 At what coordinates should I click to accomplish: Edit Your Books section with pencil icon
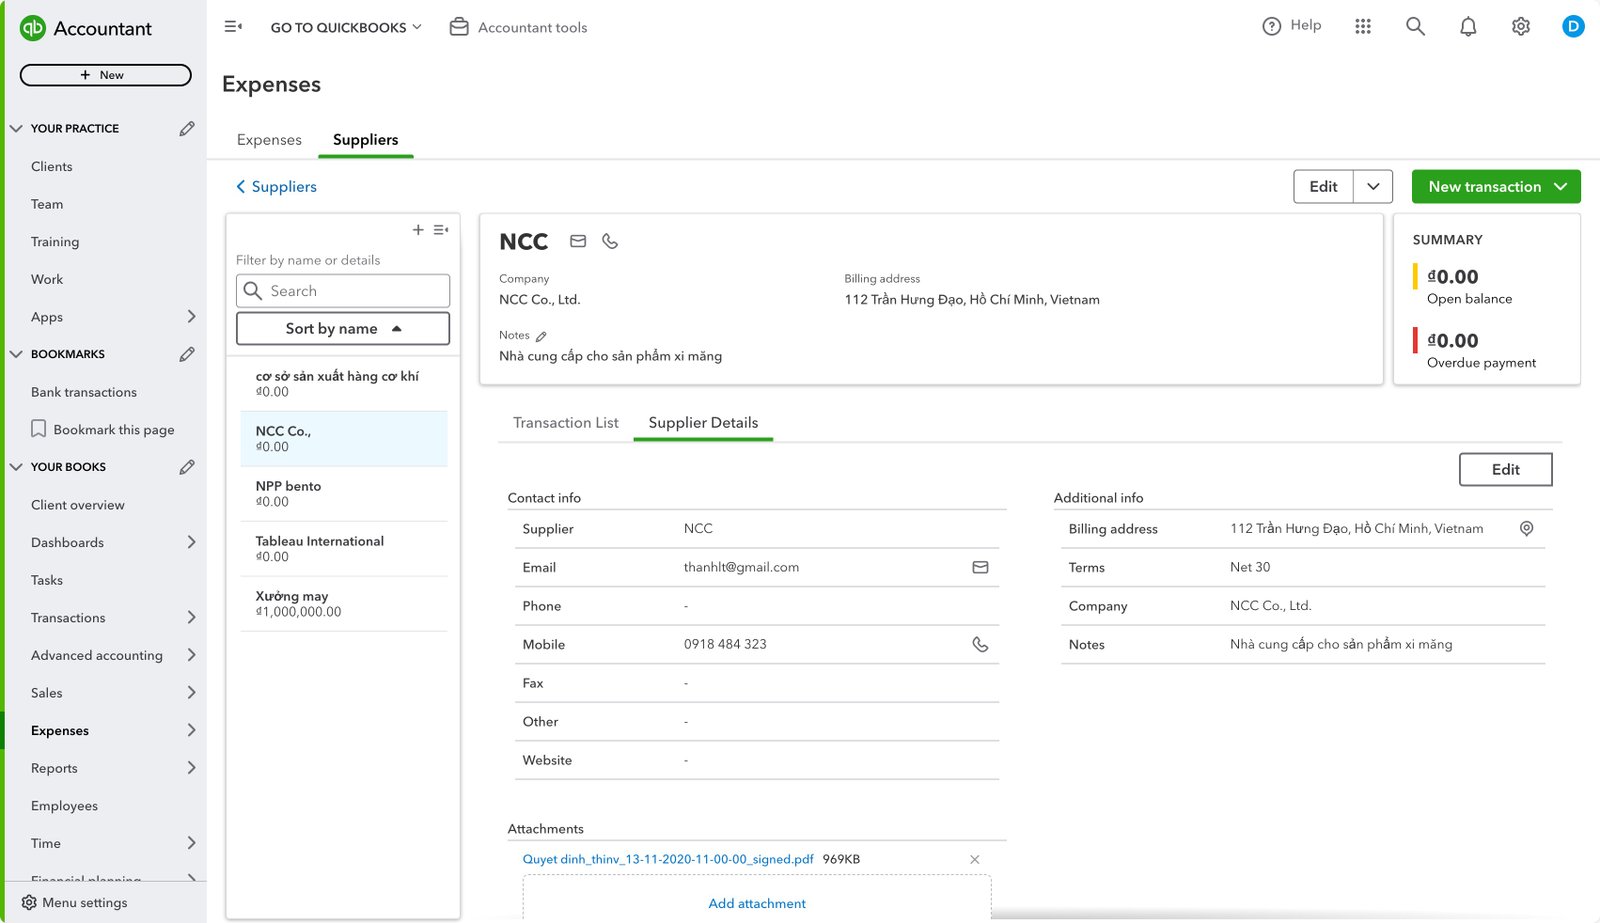(187, 467)
